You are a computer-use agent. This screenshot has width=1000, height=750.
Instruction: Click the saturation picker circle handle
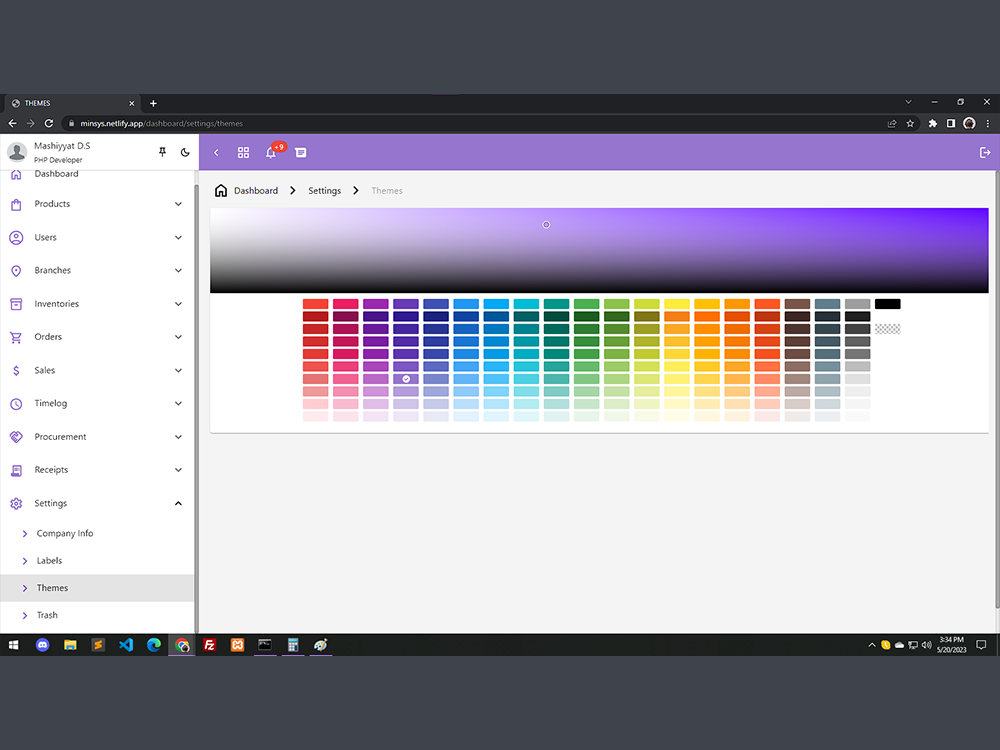546,224
